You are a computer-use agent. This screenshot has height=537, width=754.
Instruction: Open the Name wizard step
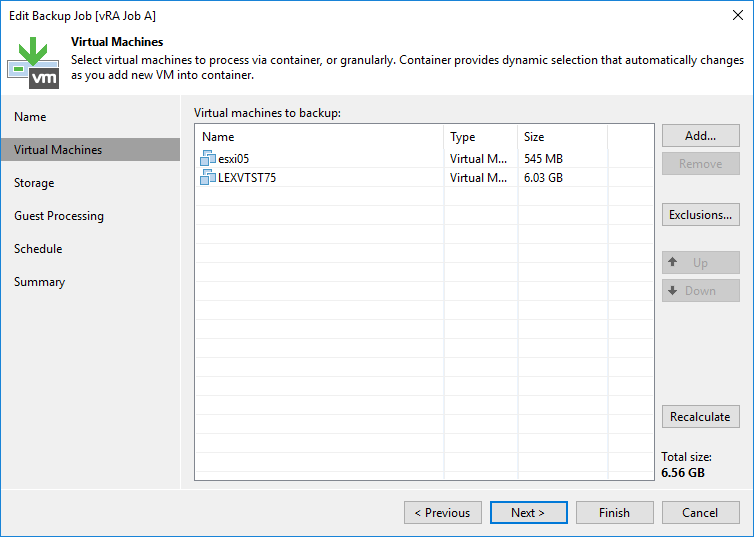coord(30,117)
